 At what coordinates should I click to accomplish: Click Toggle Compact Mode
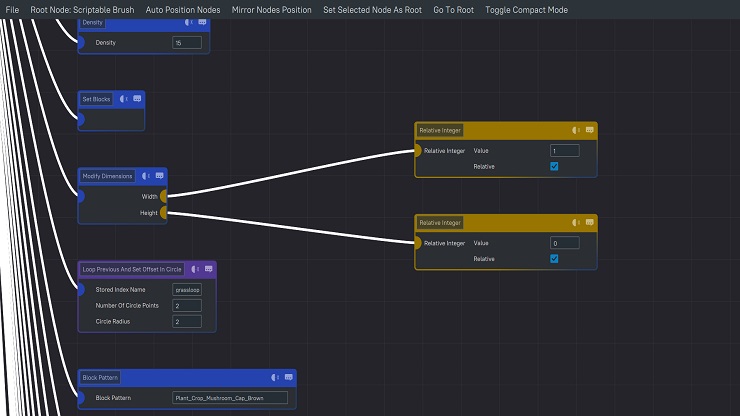(526, 9)
